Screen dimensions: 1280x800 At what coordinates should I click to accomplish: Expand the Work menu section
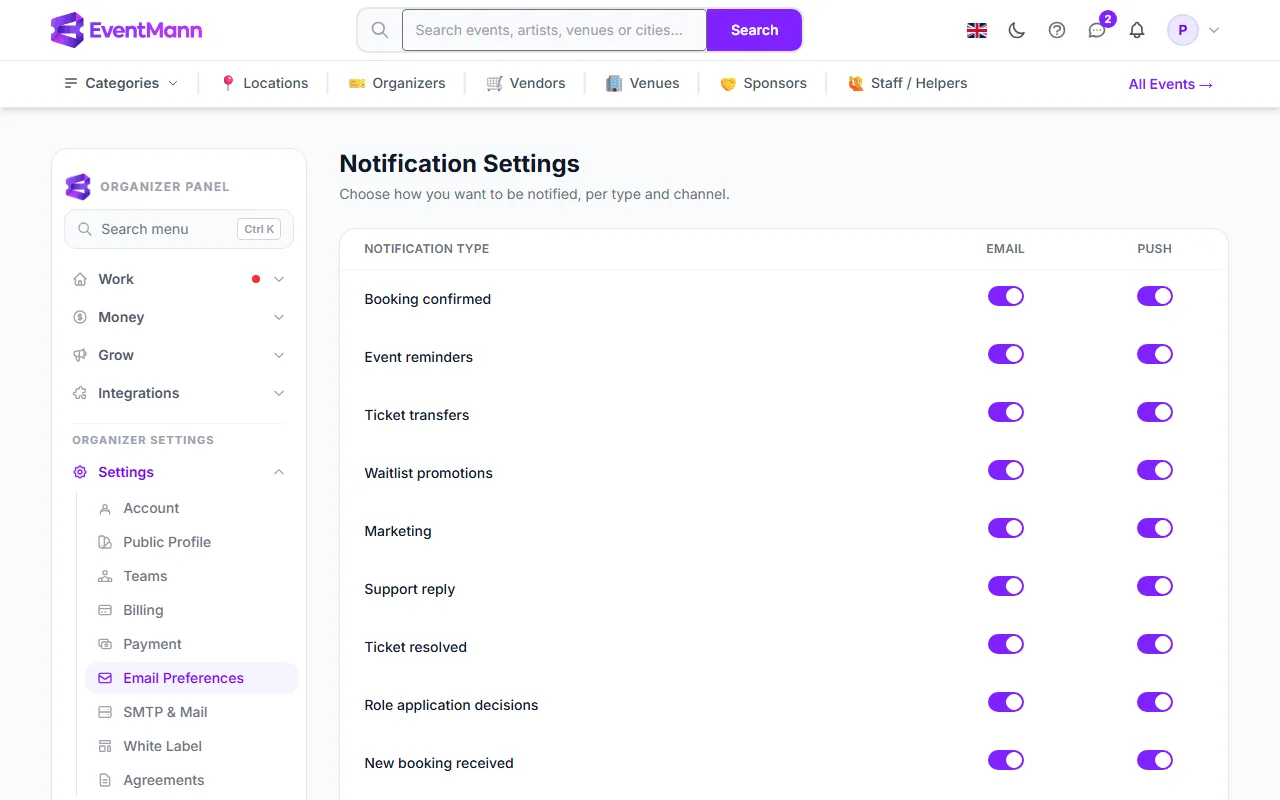click(x=179, y=279)
